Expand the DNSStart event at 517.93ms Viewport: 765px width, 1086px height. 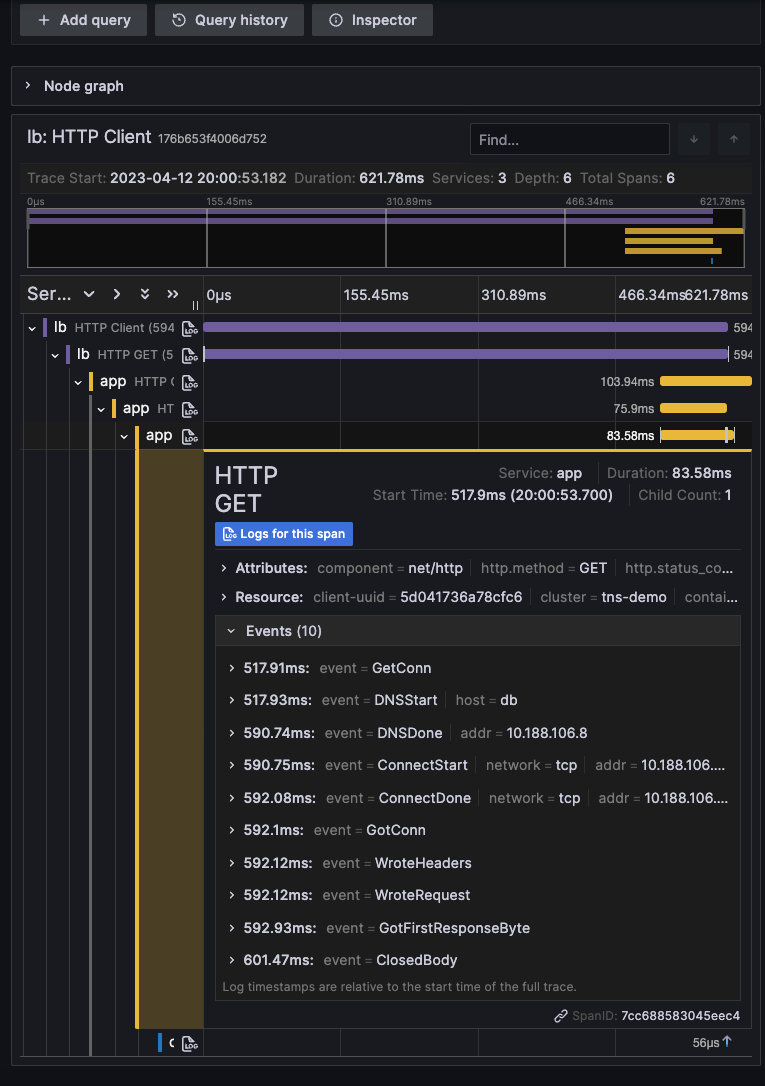tap(229, 700)
